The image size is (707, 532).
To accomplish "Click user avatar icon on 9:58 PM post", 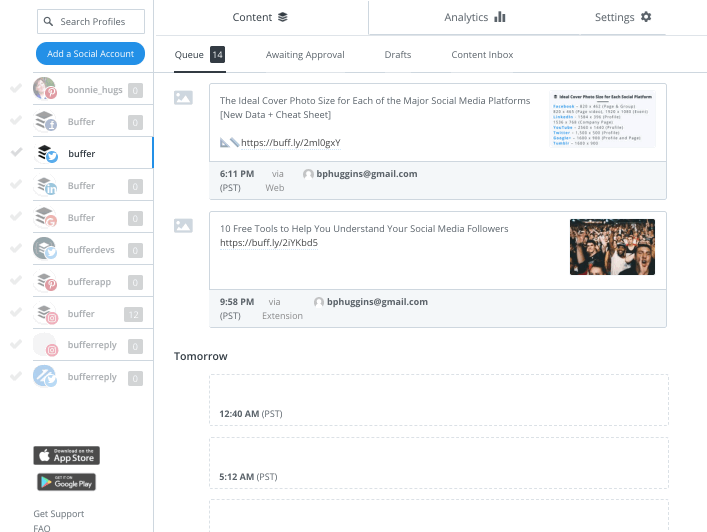I will 319,302.
